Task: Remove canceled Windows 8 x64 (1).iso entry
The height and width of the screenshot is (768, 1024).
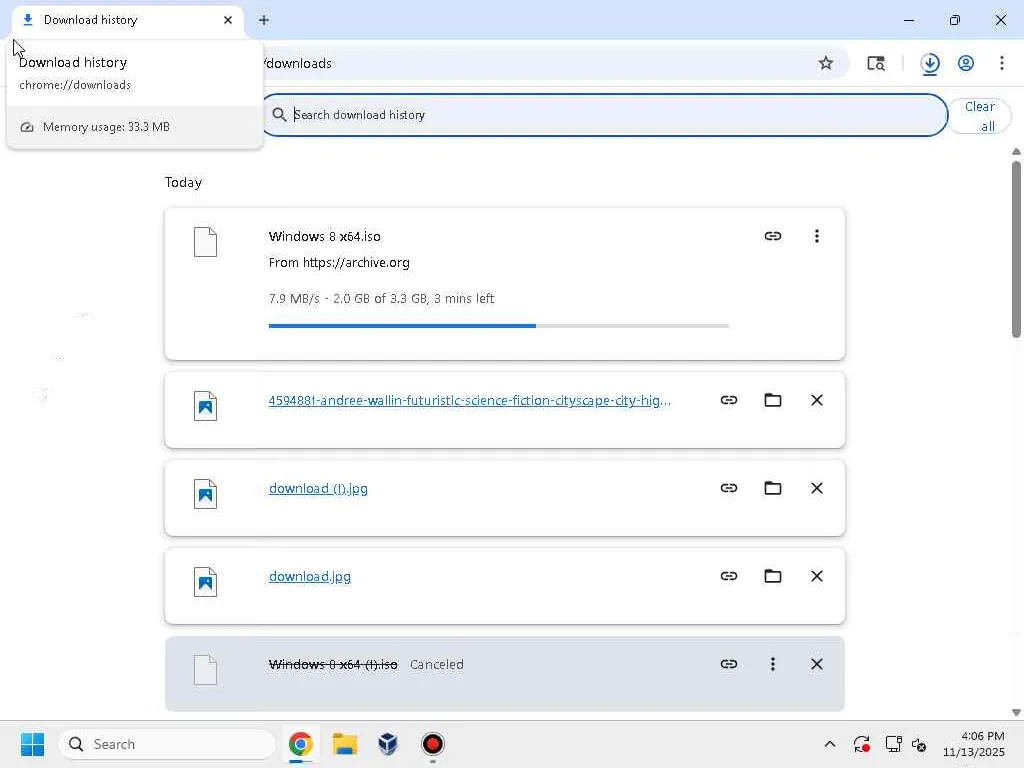Action: click(x=816, y=664)
